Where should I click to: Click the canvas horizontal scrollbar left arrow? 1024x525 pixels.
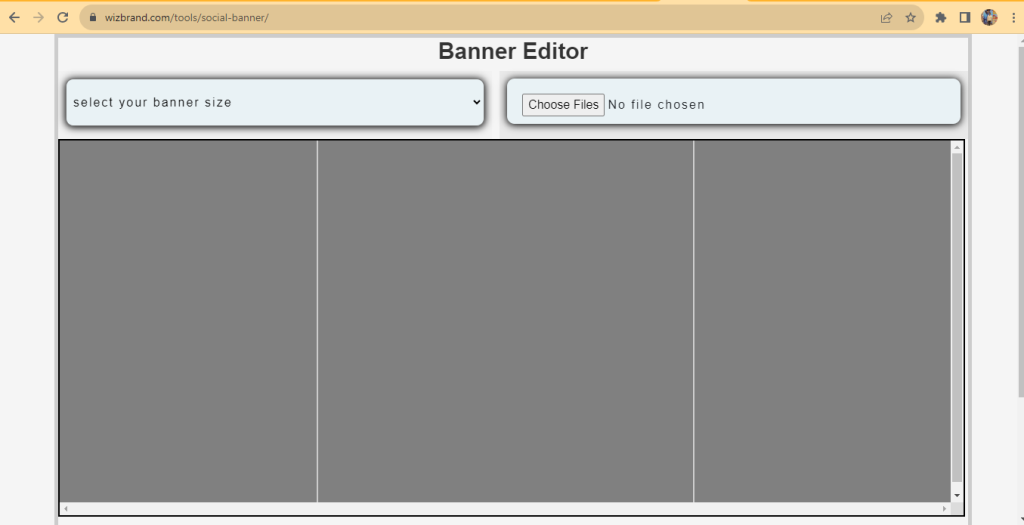click(66, 509)
